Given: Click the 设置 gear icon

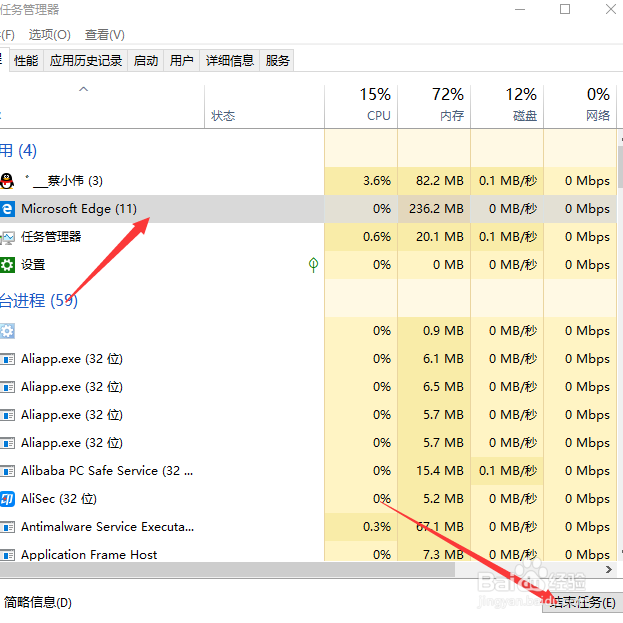Looking at the screenshot, I should click(x=7, y=265).
